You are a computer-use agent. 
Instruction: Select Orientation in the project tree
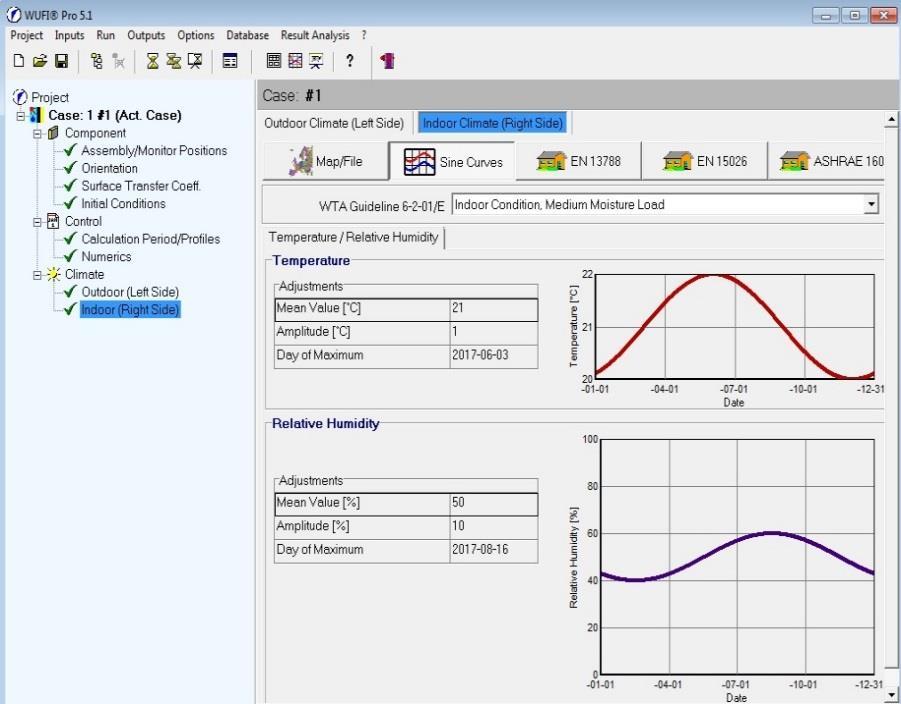click(109, 168)
